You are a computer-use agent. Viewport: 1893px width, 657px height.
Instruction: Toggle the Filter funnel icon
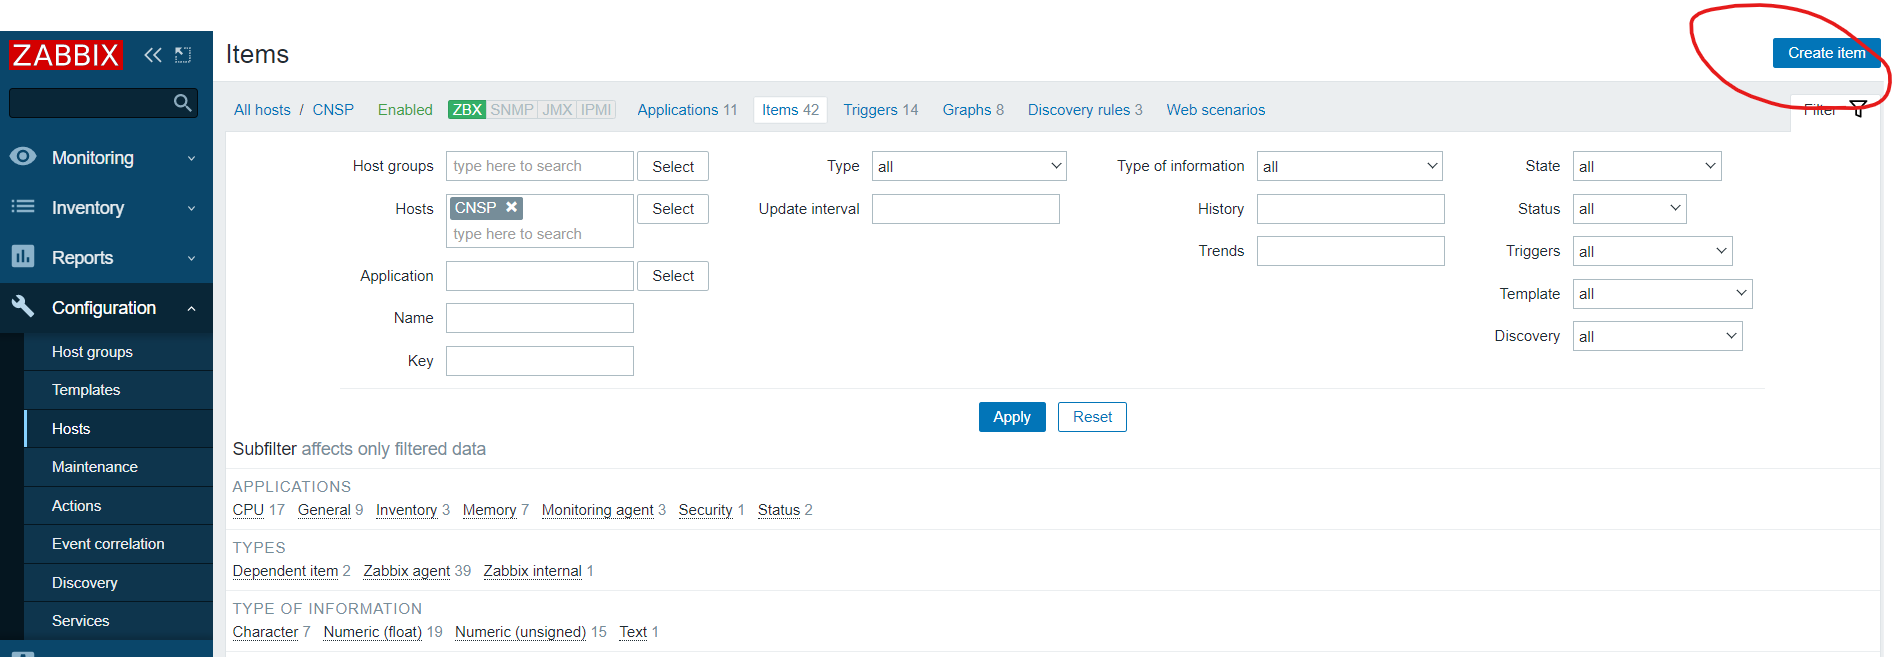[x=1858, y=109]
